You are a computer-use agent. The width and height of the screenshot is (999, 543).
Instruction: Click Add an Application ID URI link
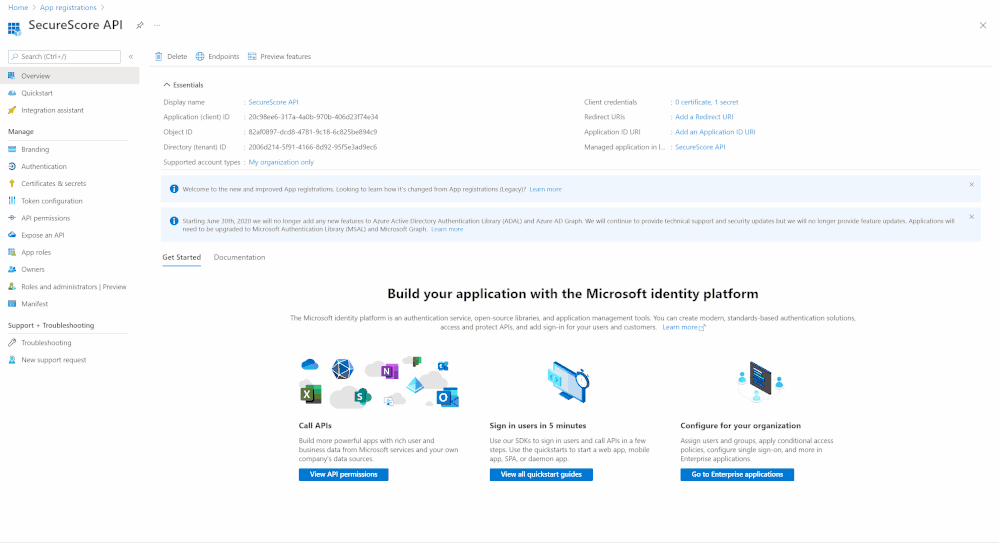pos(715,132)
